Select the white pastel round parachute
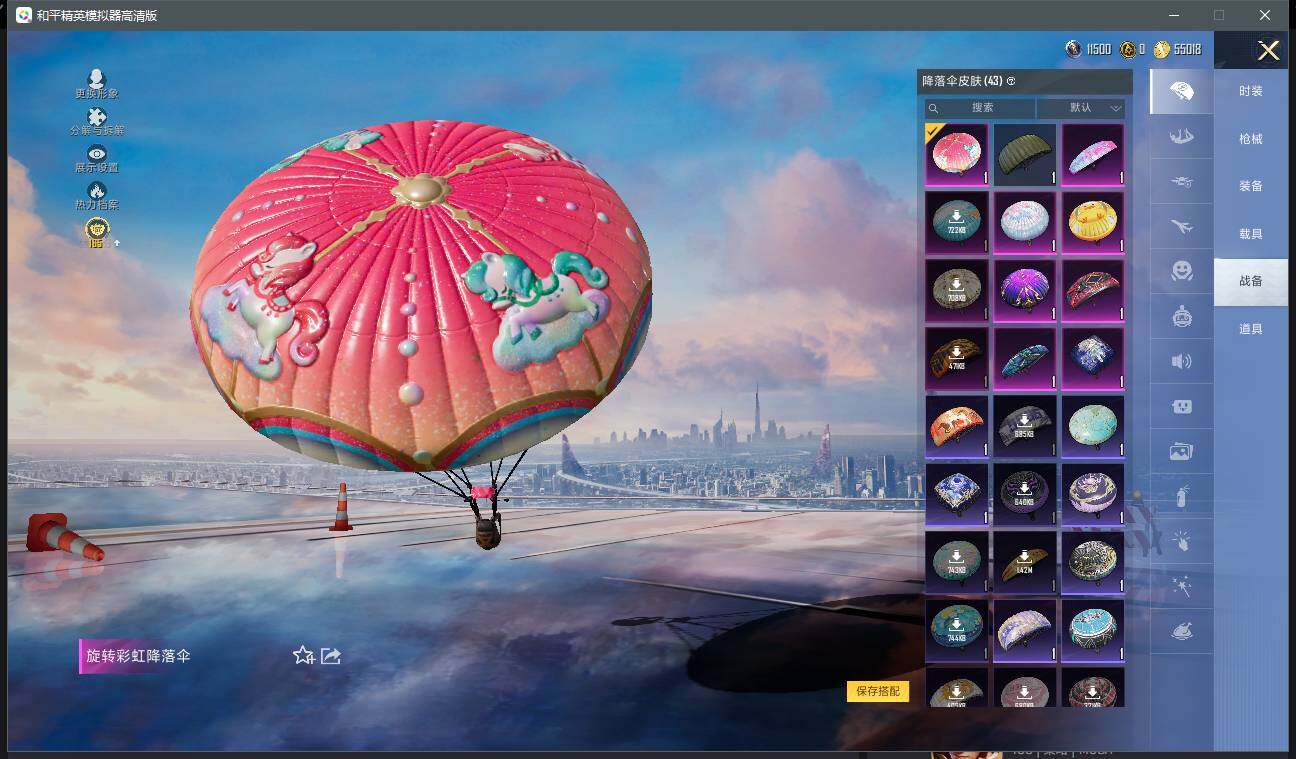 point(1025,222)
